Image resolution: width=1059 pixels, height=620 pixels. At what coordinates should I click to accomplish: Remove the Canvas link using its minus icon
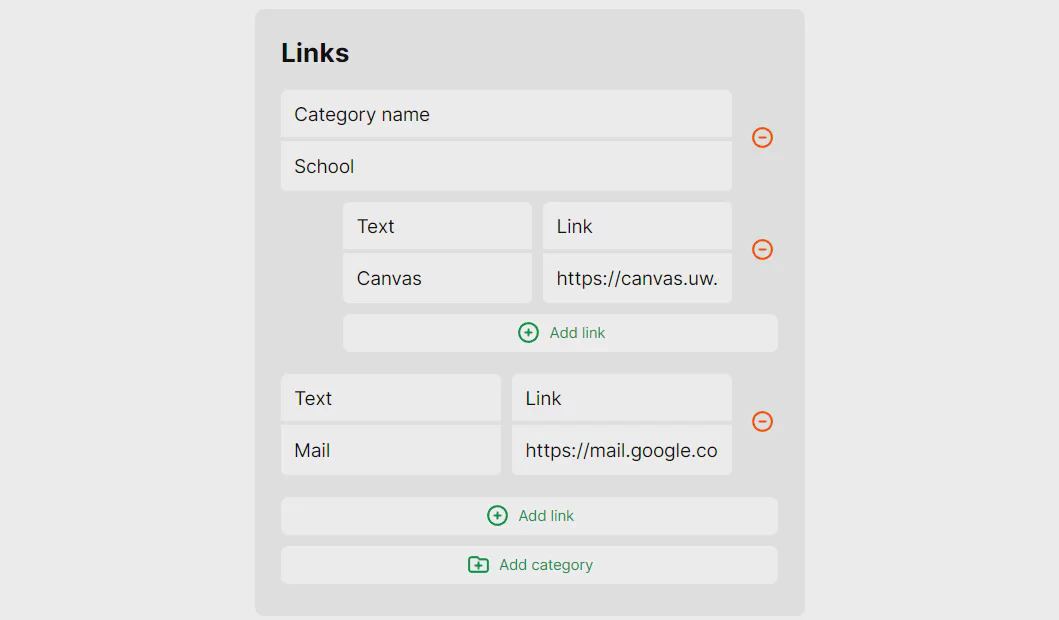(x=762, y=250)
